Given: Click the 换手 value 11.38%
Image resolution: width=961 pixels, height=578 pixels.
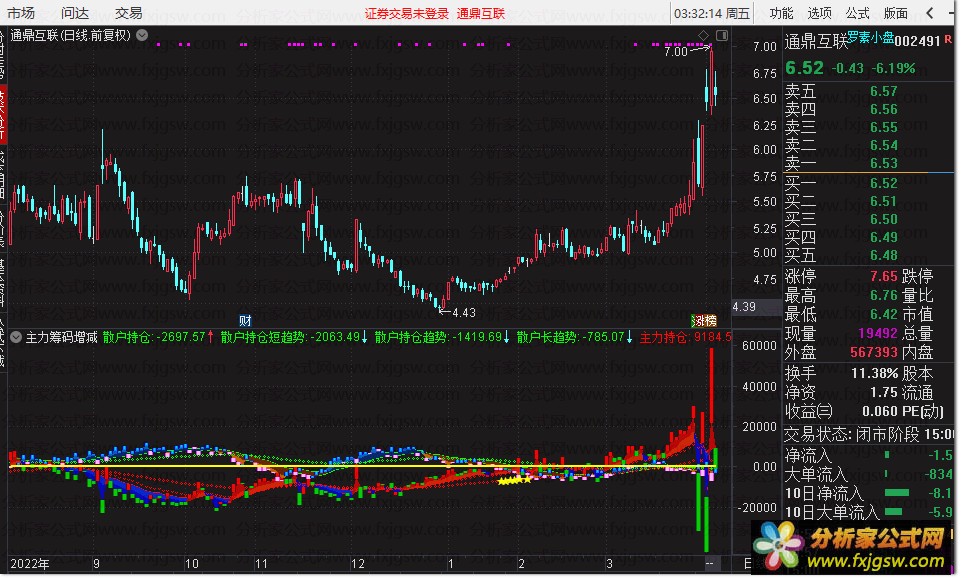Looking at the screenshot, I should pyautogui.click(x=875, y=373).
